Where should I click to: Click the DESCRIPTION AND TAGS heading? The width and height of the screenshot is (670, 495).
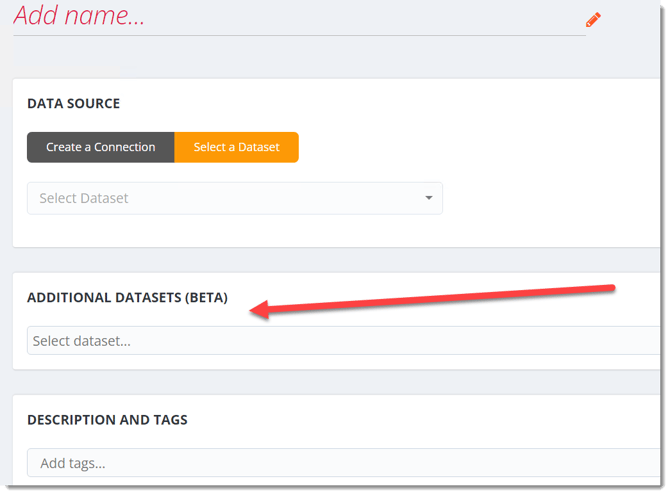tap(107, 420)
